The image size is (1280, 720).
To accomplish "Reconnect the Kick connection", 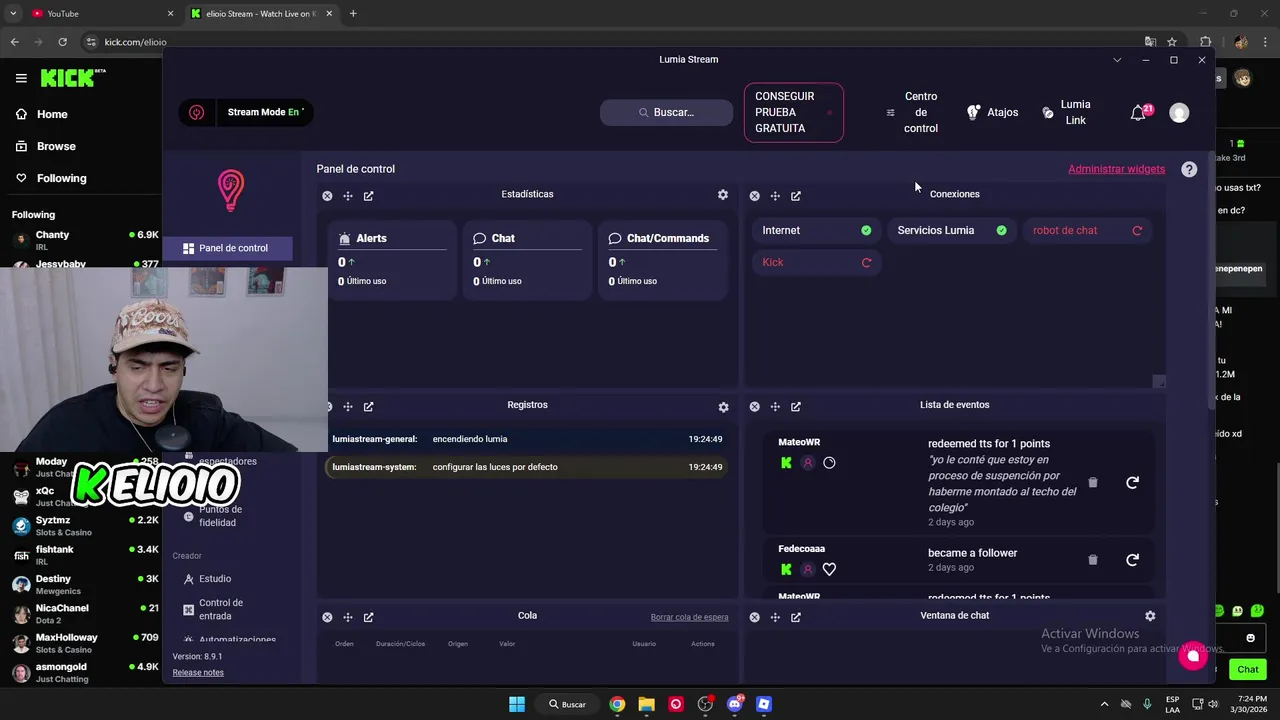I will (866, 263).
